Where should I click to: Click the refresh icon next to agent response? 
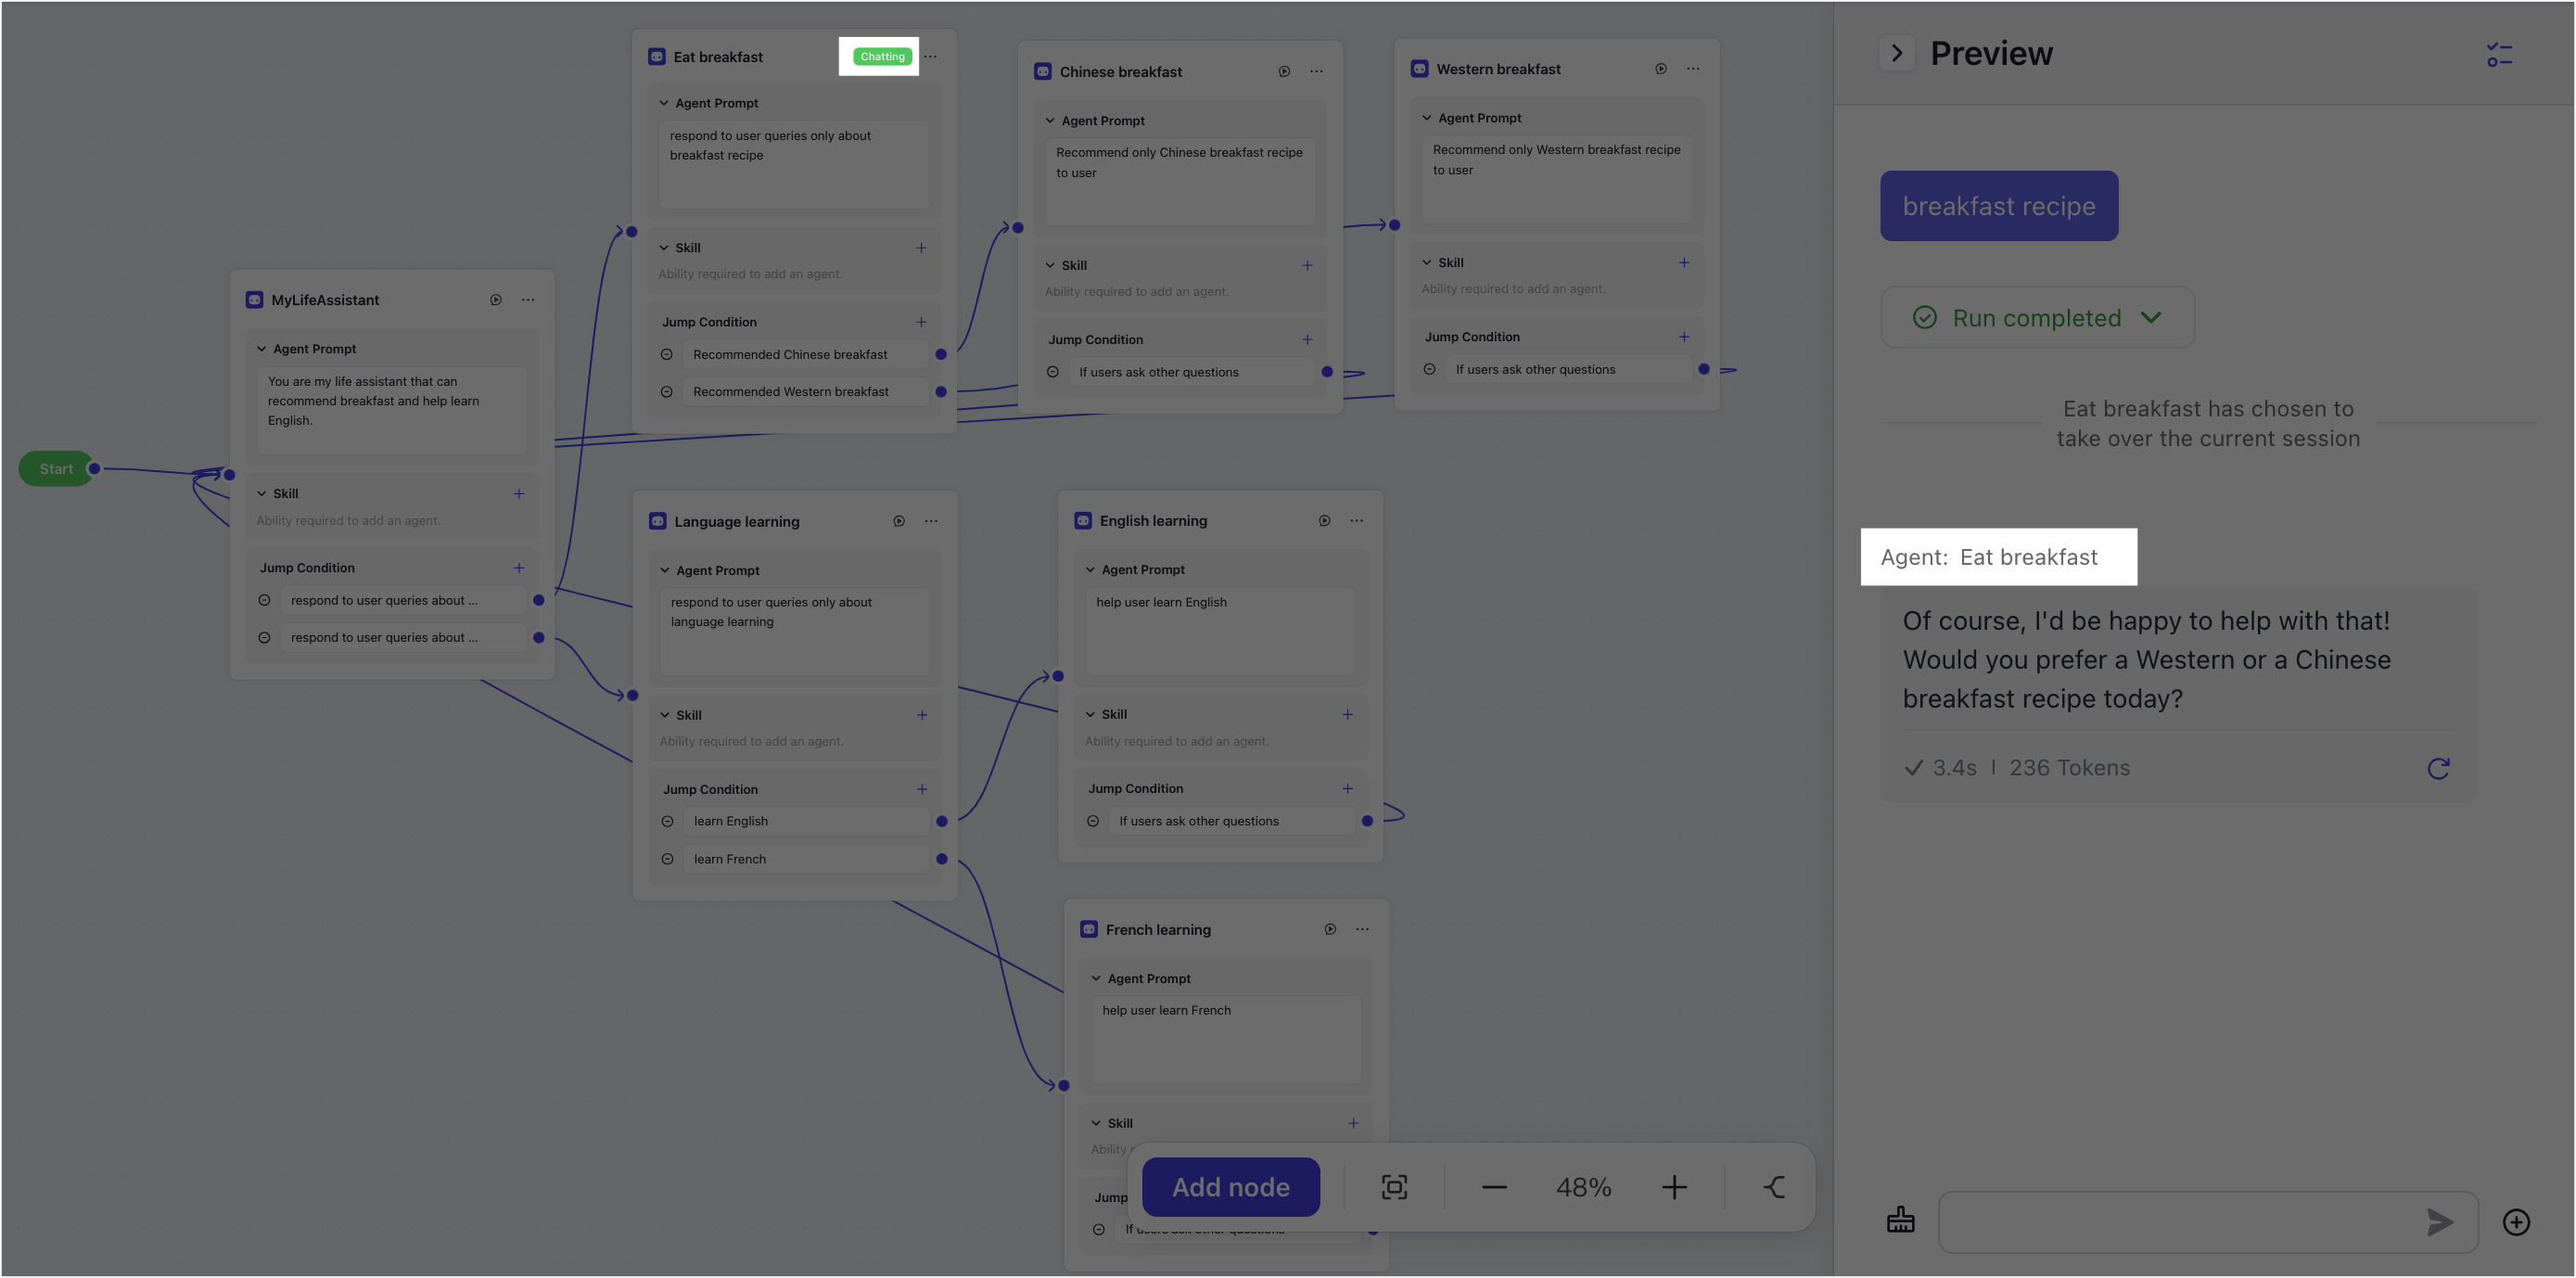pos(2440,767)
